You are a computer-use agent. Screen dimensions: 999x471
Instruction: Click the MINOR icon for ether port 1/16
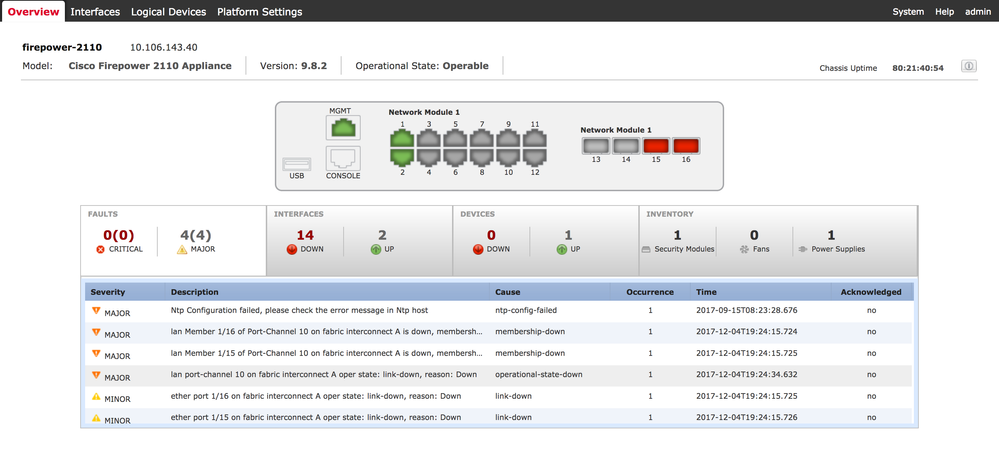tap(96, 396)
